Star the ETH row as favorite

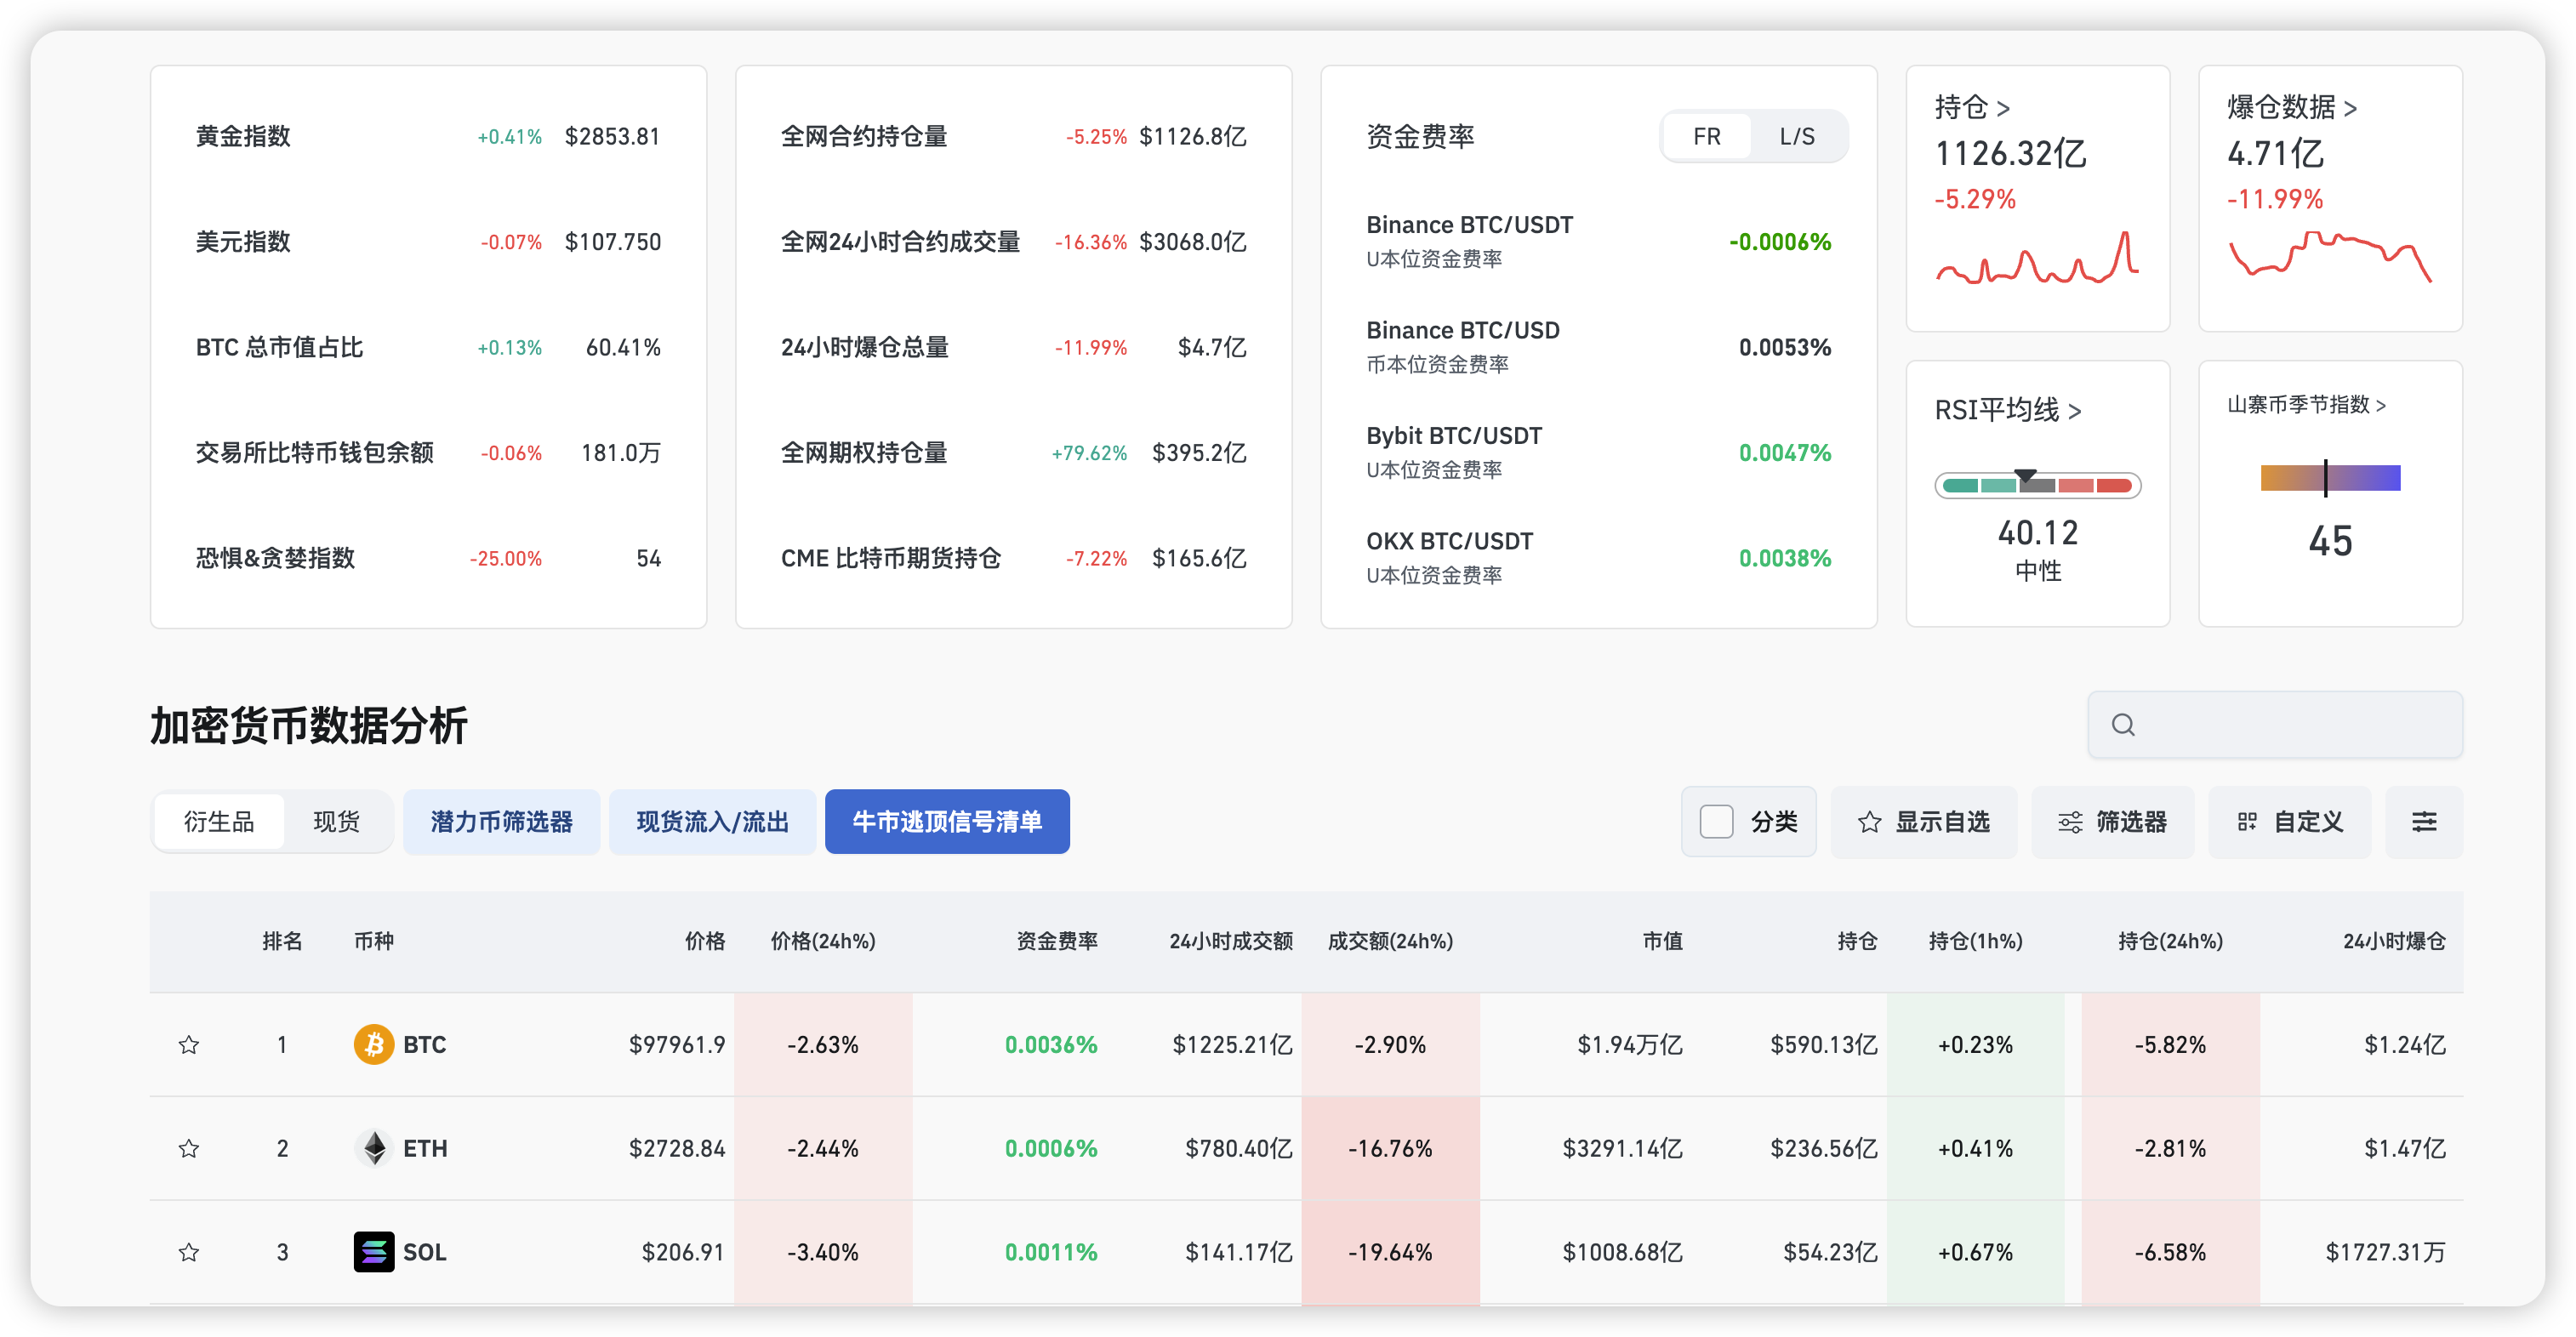pyautogui.click(x=188, y=1149)
